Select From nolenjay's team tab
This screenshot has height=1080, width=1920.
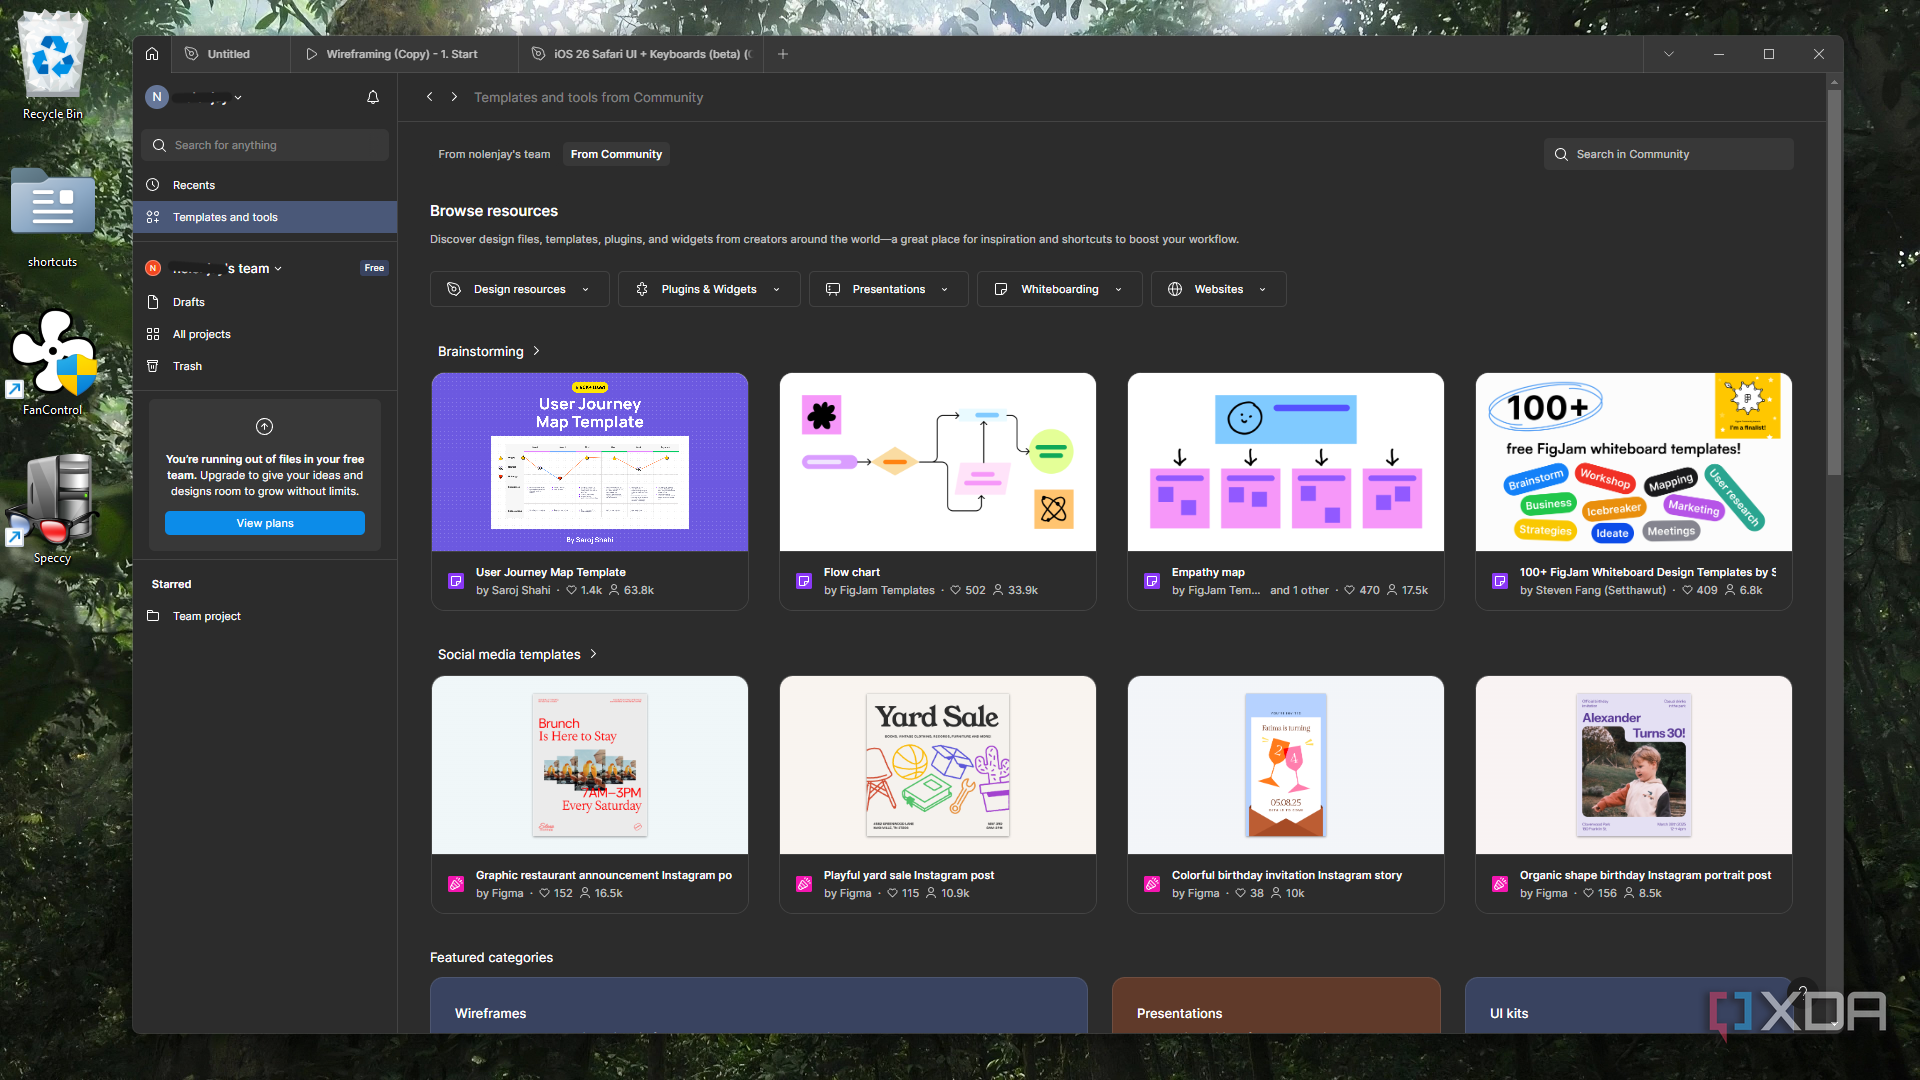pos(494,154)
